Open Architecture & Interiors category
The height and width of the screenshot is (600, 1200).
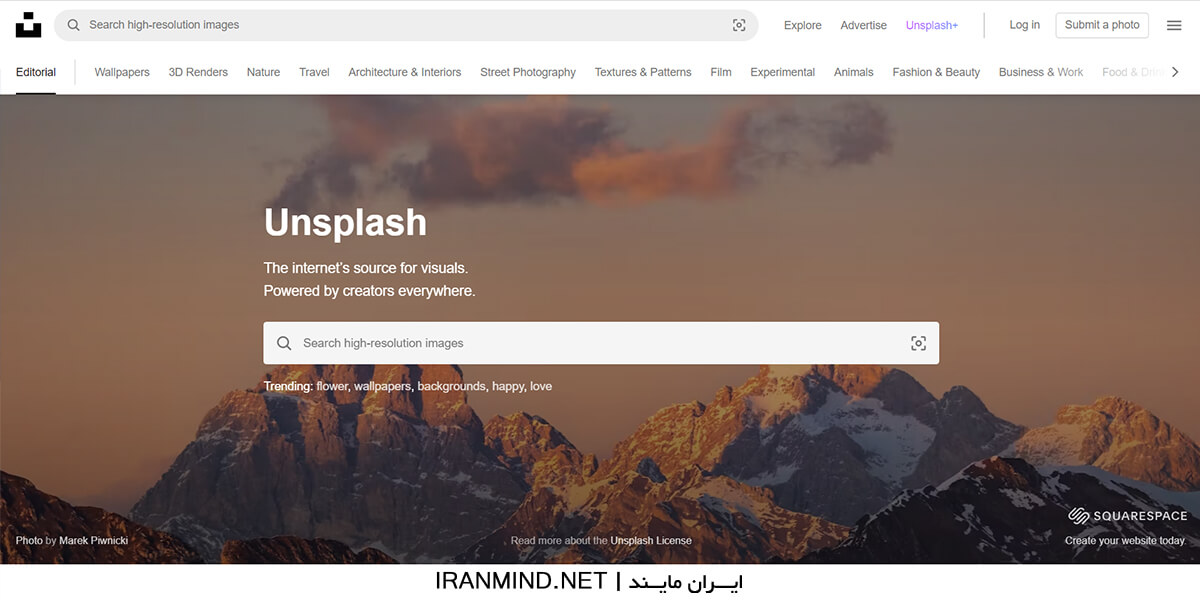pyautogui.click(x=404, y=72)
